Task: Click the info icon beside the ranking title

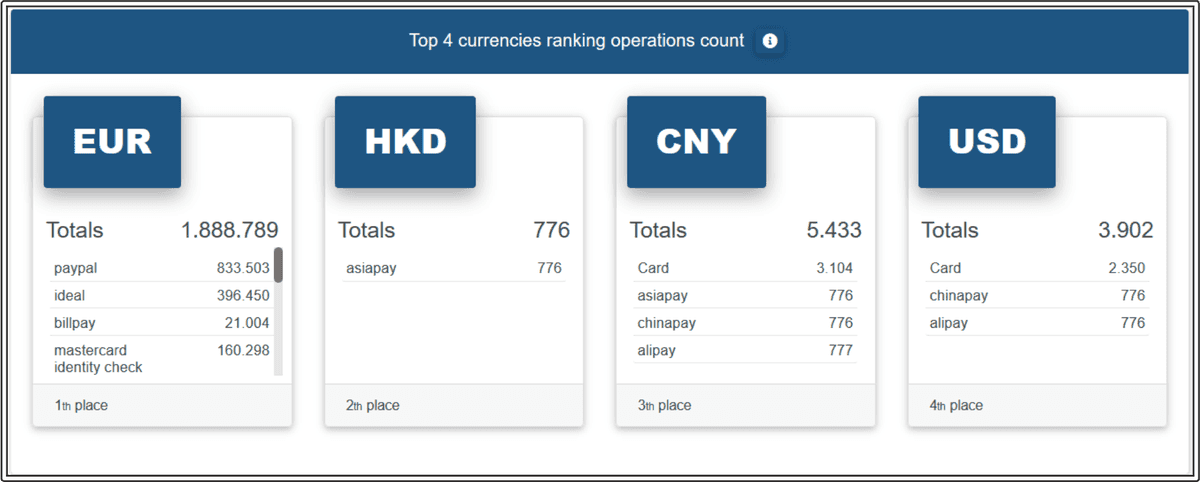Action: tap(769, 41)
